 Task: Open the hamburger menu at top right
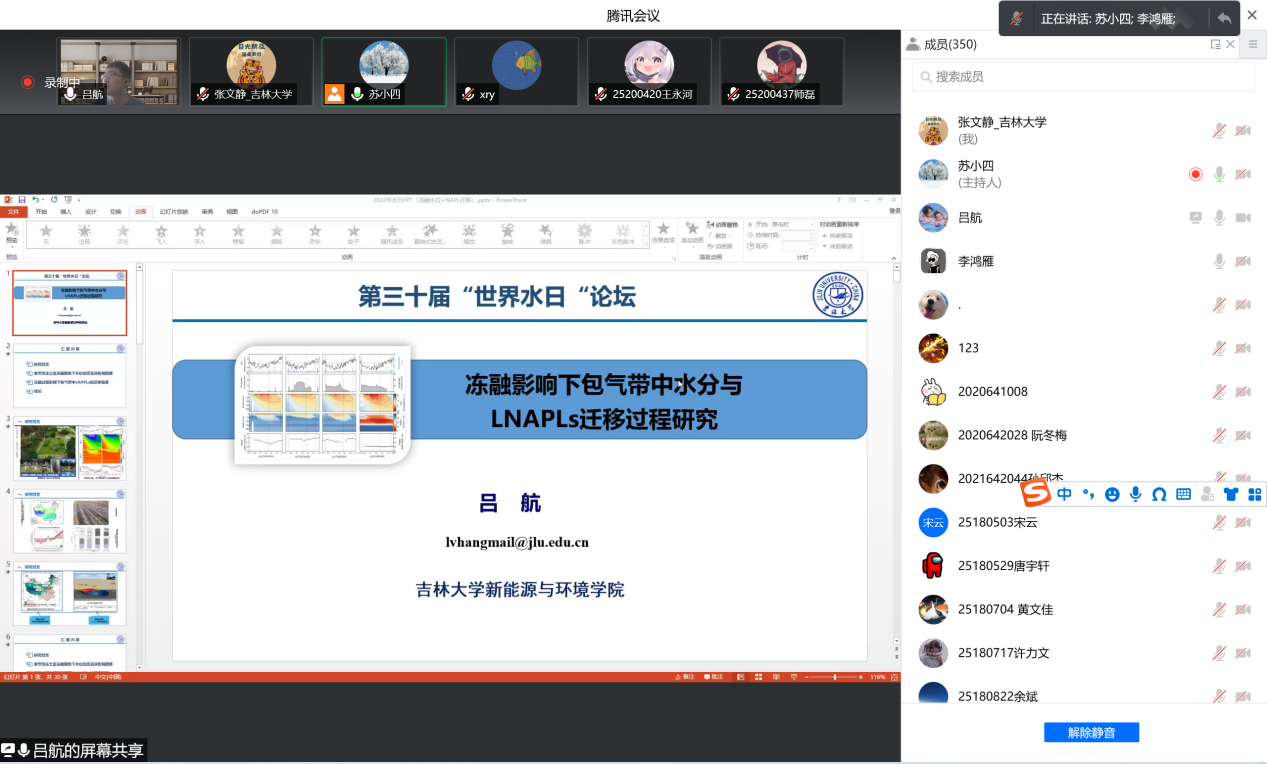[x=1253, y=44]
